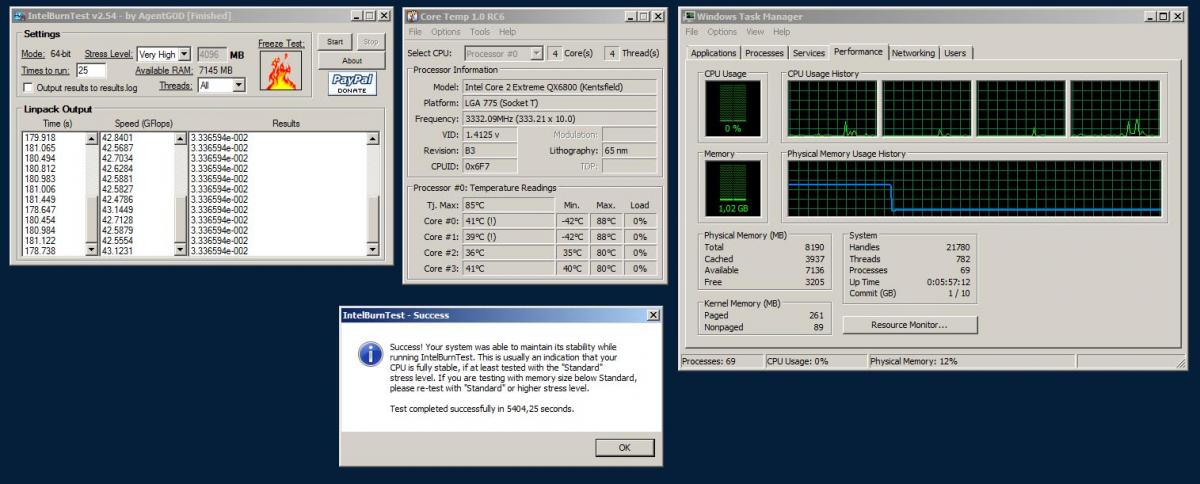Click Core #2 temperature 36°C

[508, 253]
